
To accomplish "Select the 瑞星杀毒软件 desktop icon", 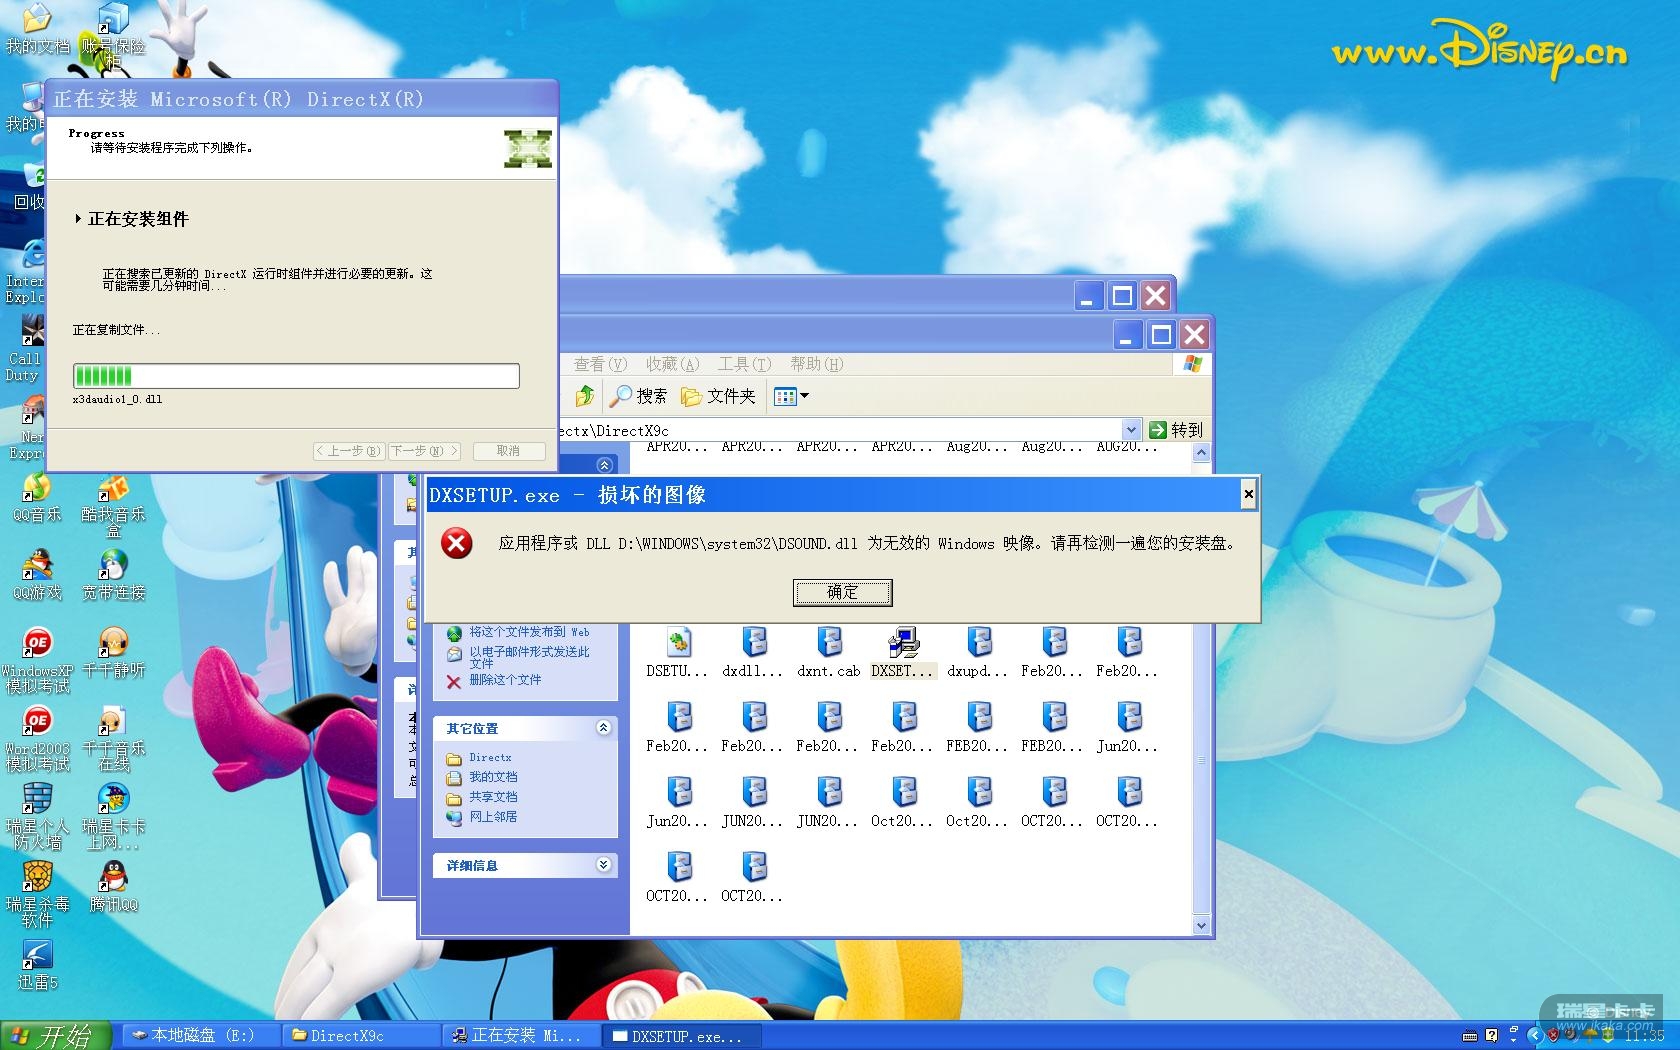I will point(37,895).
